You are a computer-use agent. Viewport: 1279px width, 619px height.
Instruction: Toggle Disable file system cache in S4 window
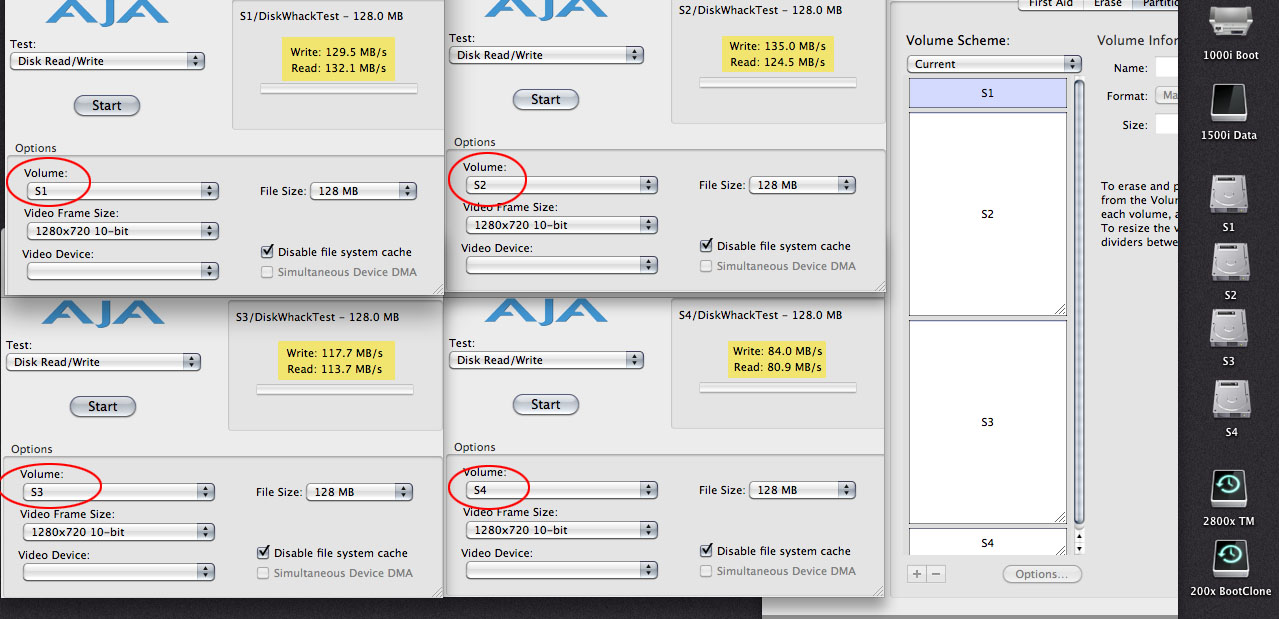point(707,551)
